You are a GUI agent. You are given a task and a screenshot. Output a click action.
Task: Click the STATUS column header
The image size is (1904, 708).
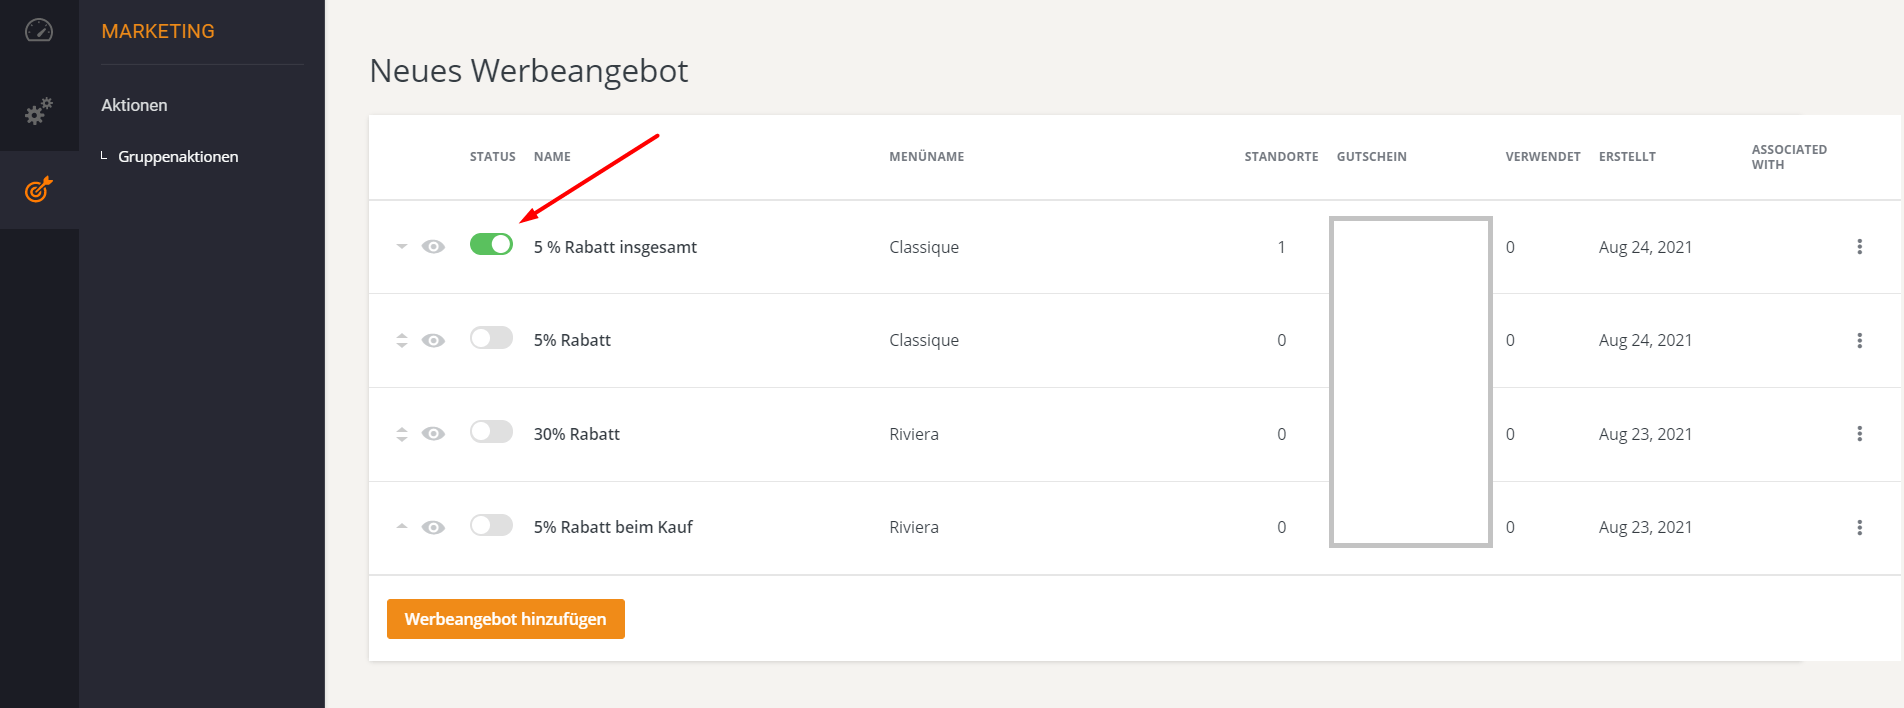click(x=493, y=157)
